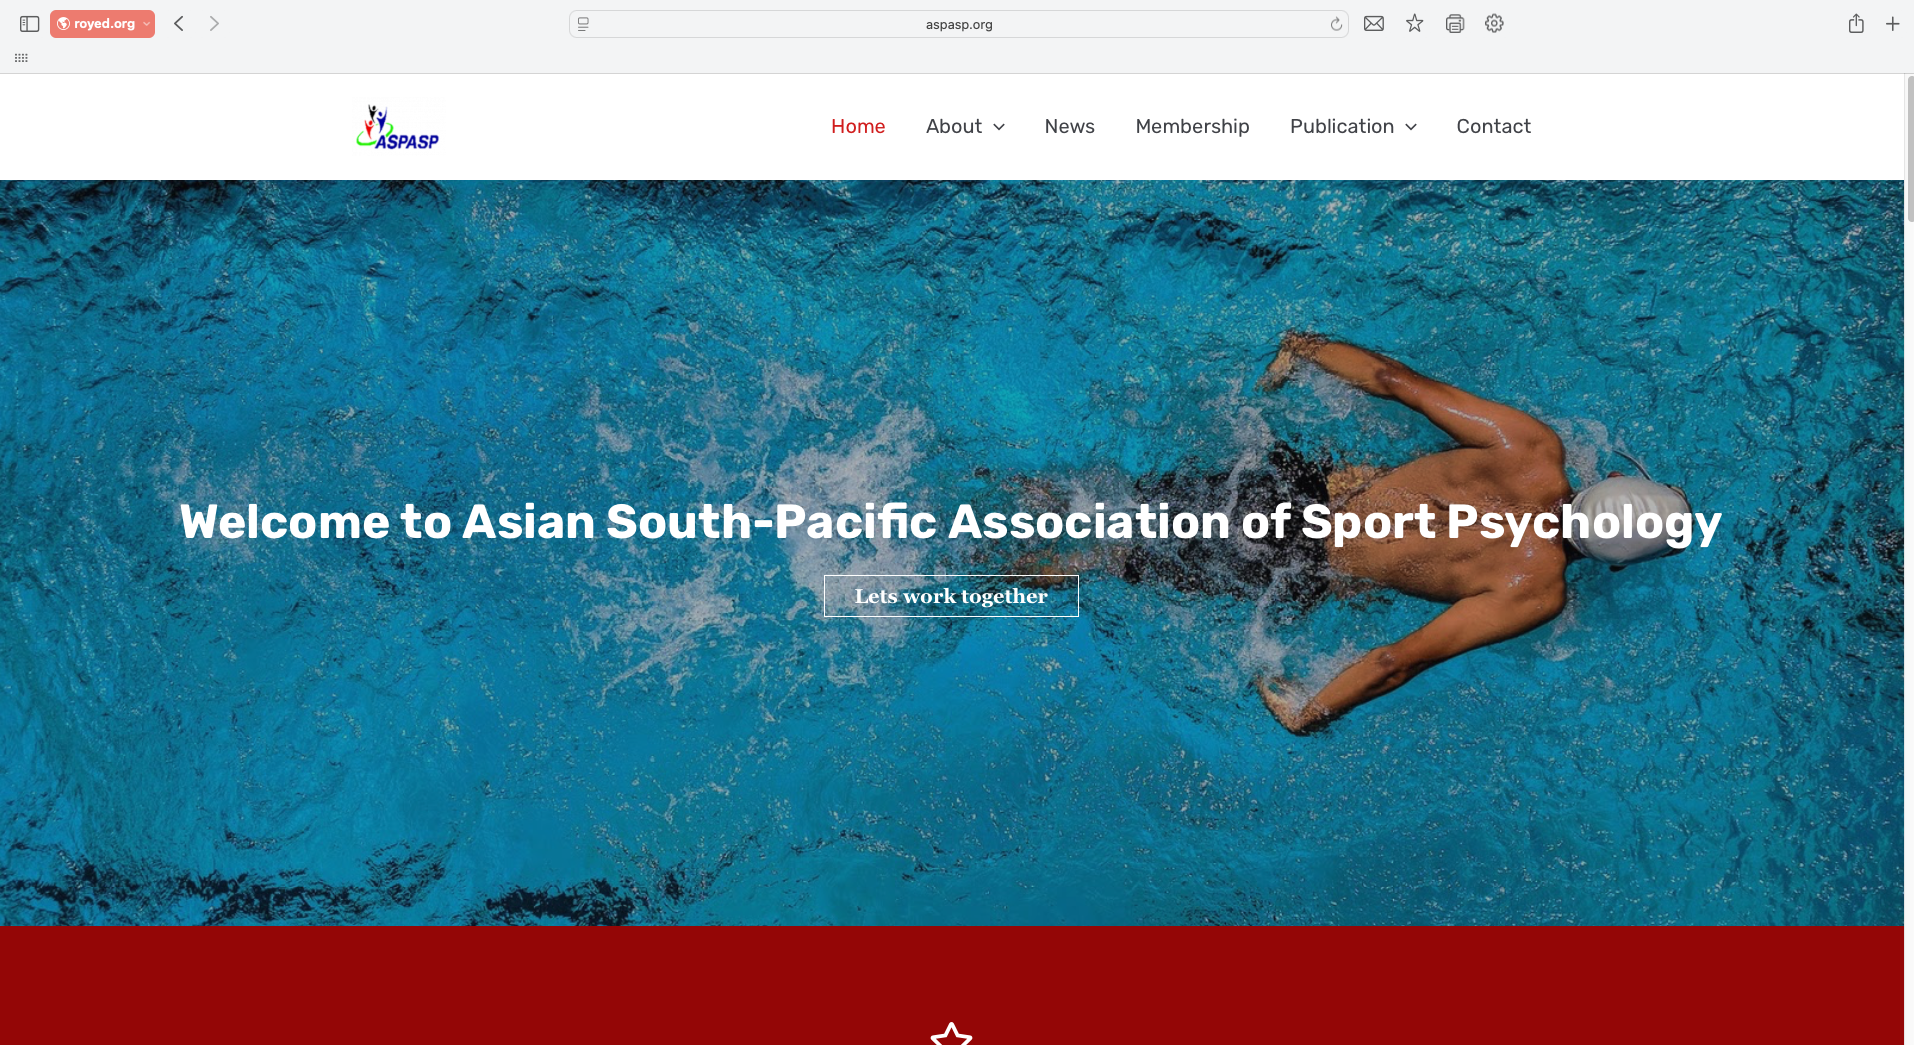Click the Lets work together button

pyautogui.click(x=951, y=596)
